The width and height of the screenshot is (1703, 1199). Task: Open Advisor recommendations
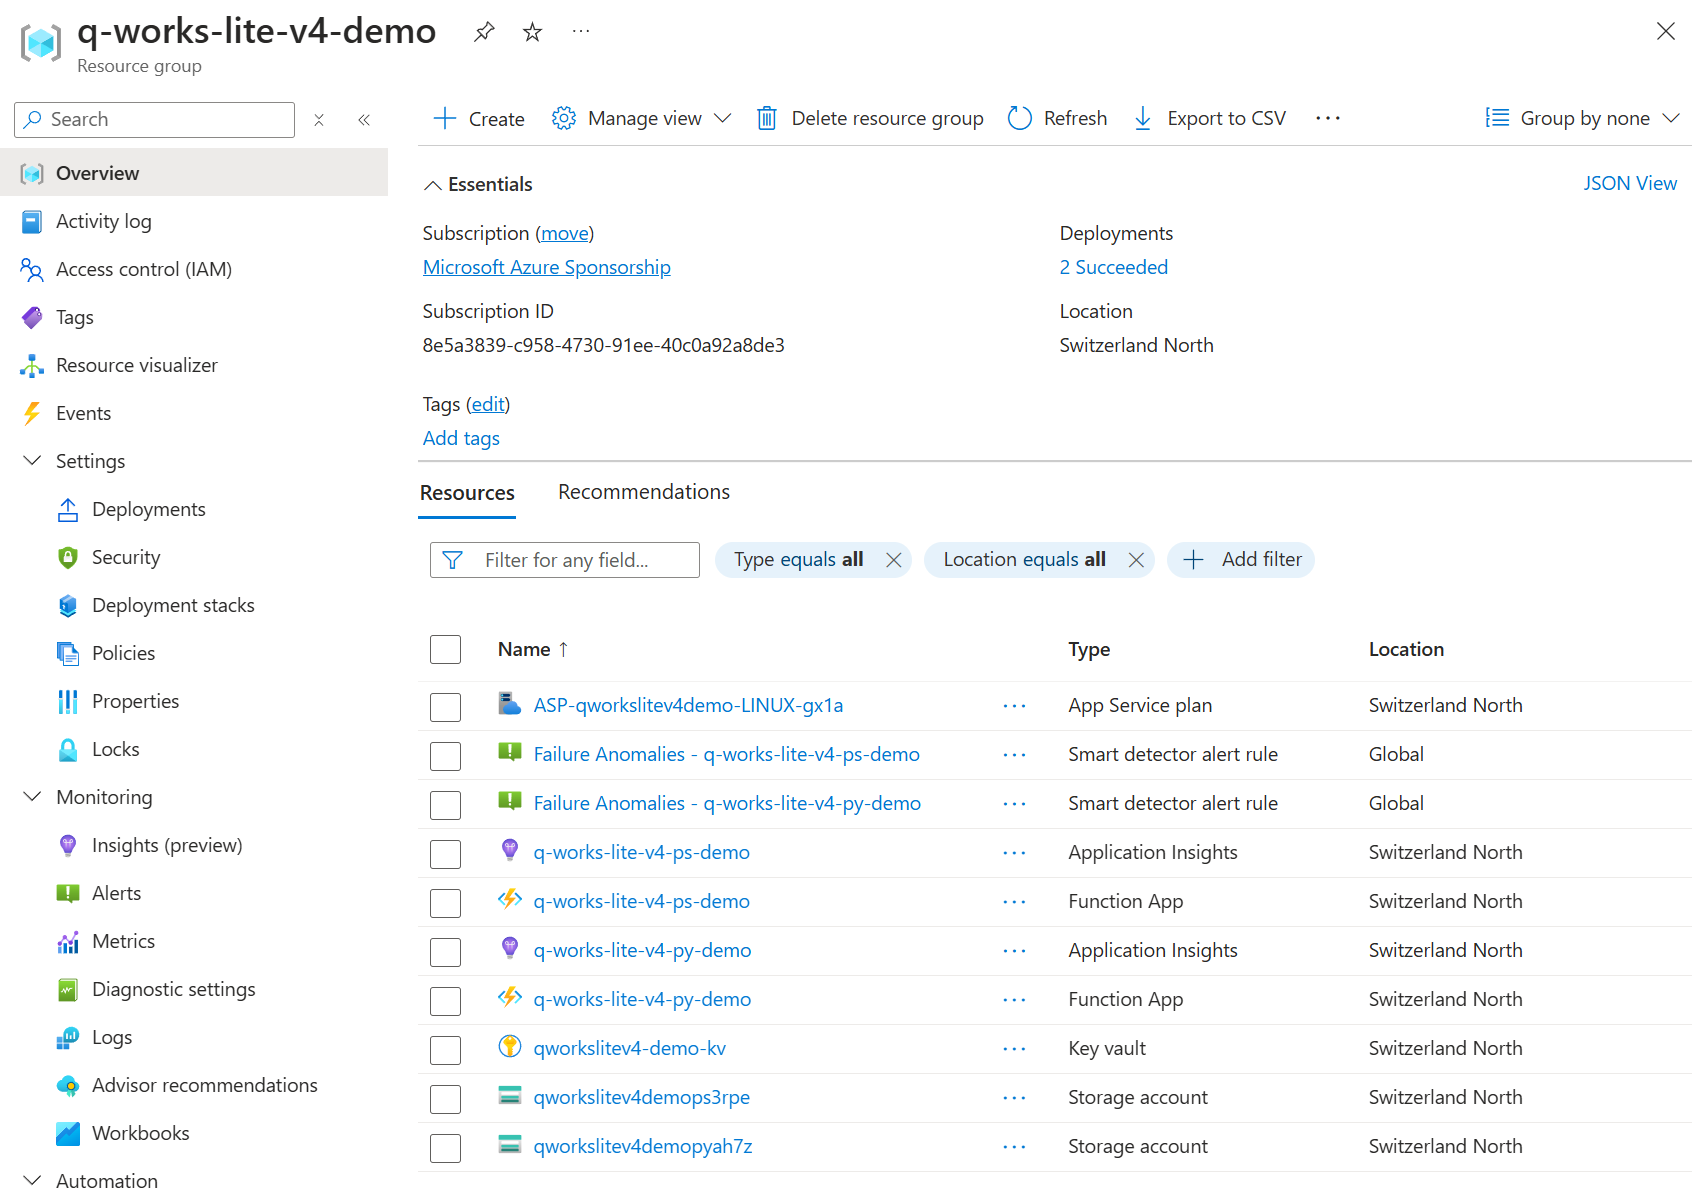click(x=205, y=1085)
